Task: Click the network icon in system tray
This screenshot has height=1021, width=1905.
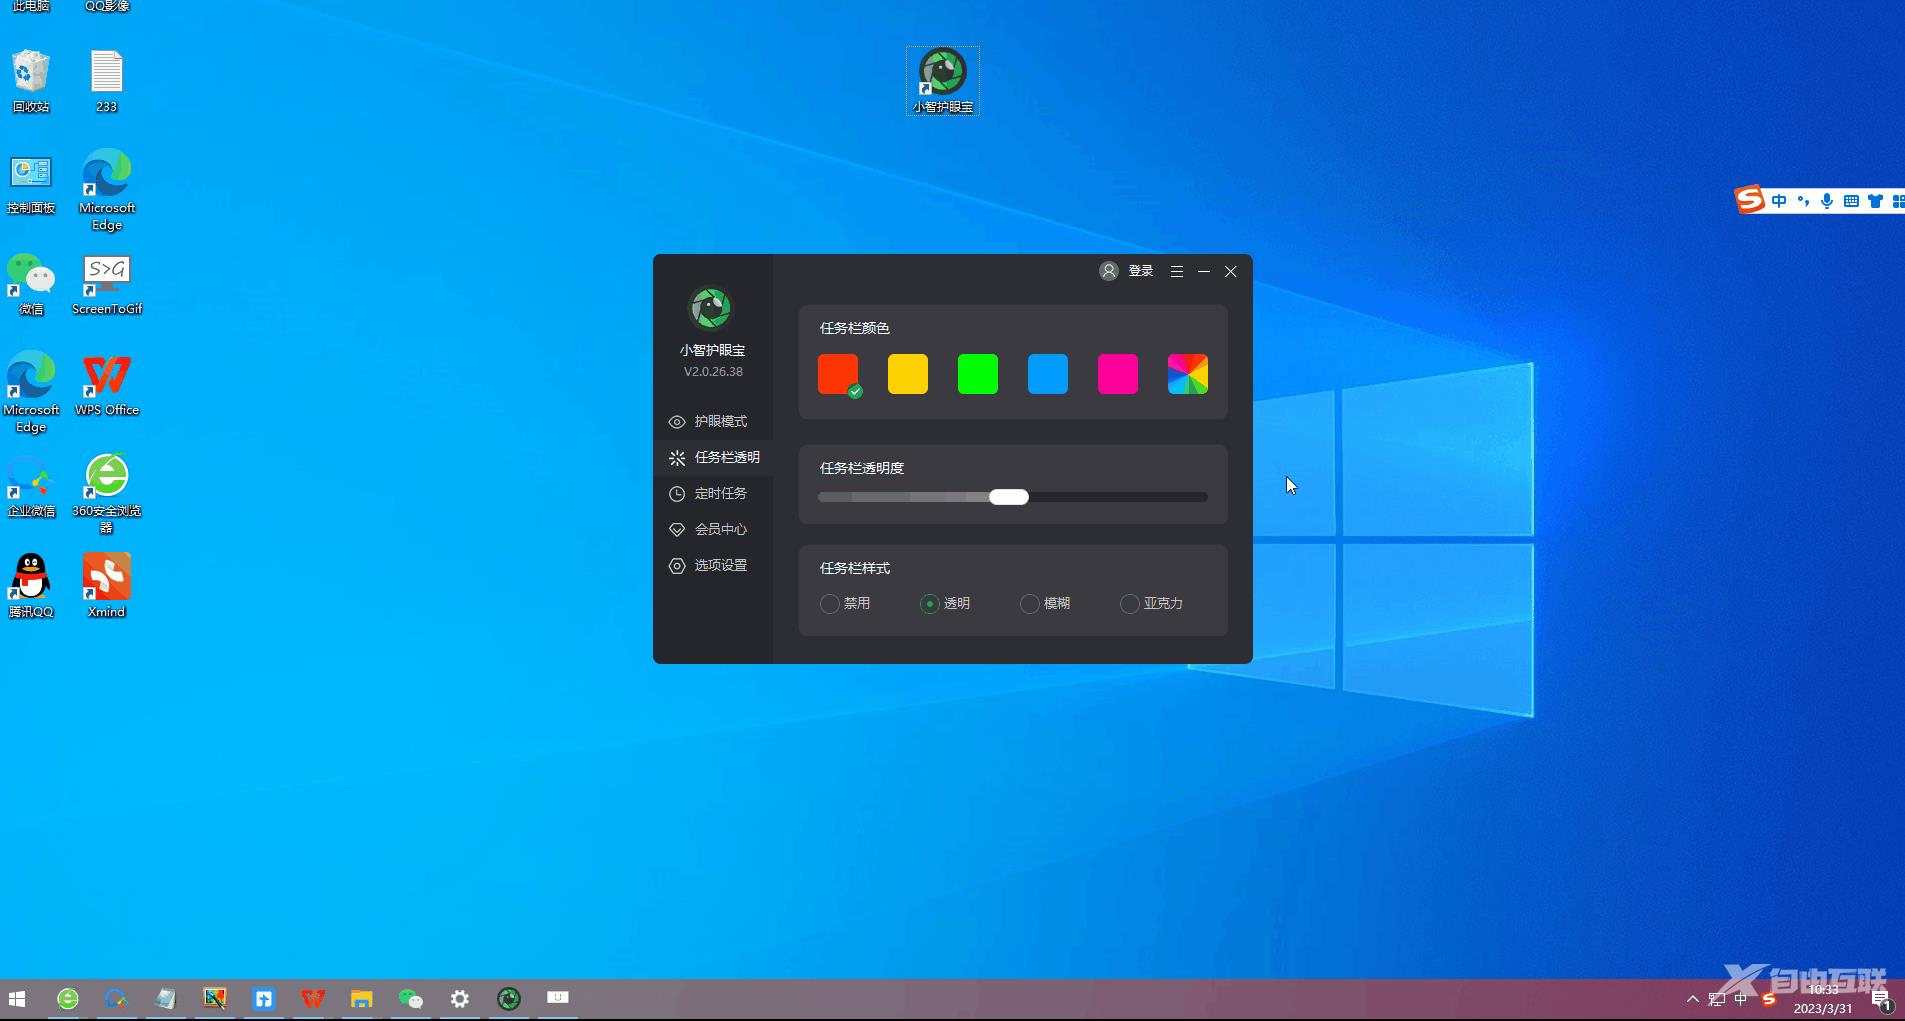Action: click(1717, 999)
